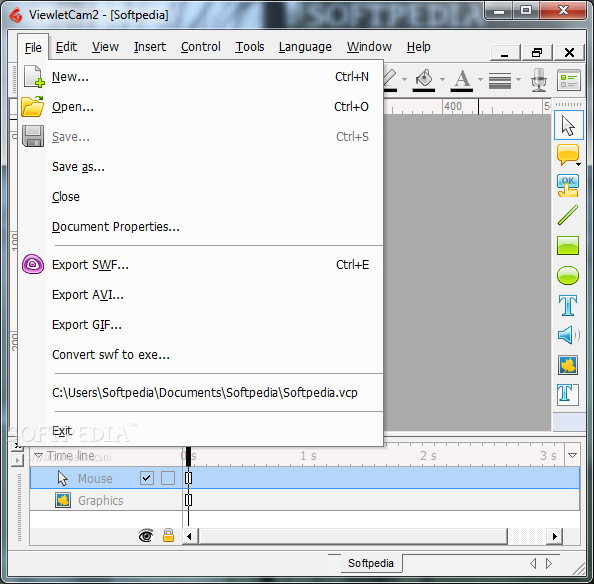Open the fill color dropdown arrow
The width and height of the screenshot is (594, 584).
[x=442, y=80]
